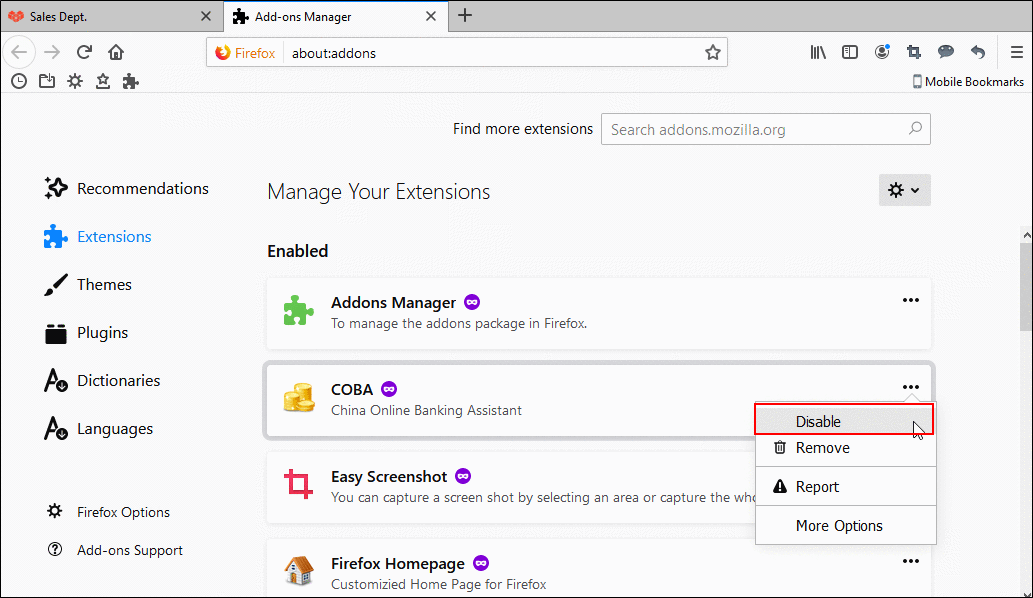Go back with the browser back arrow

19,52
